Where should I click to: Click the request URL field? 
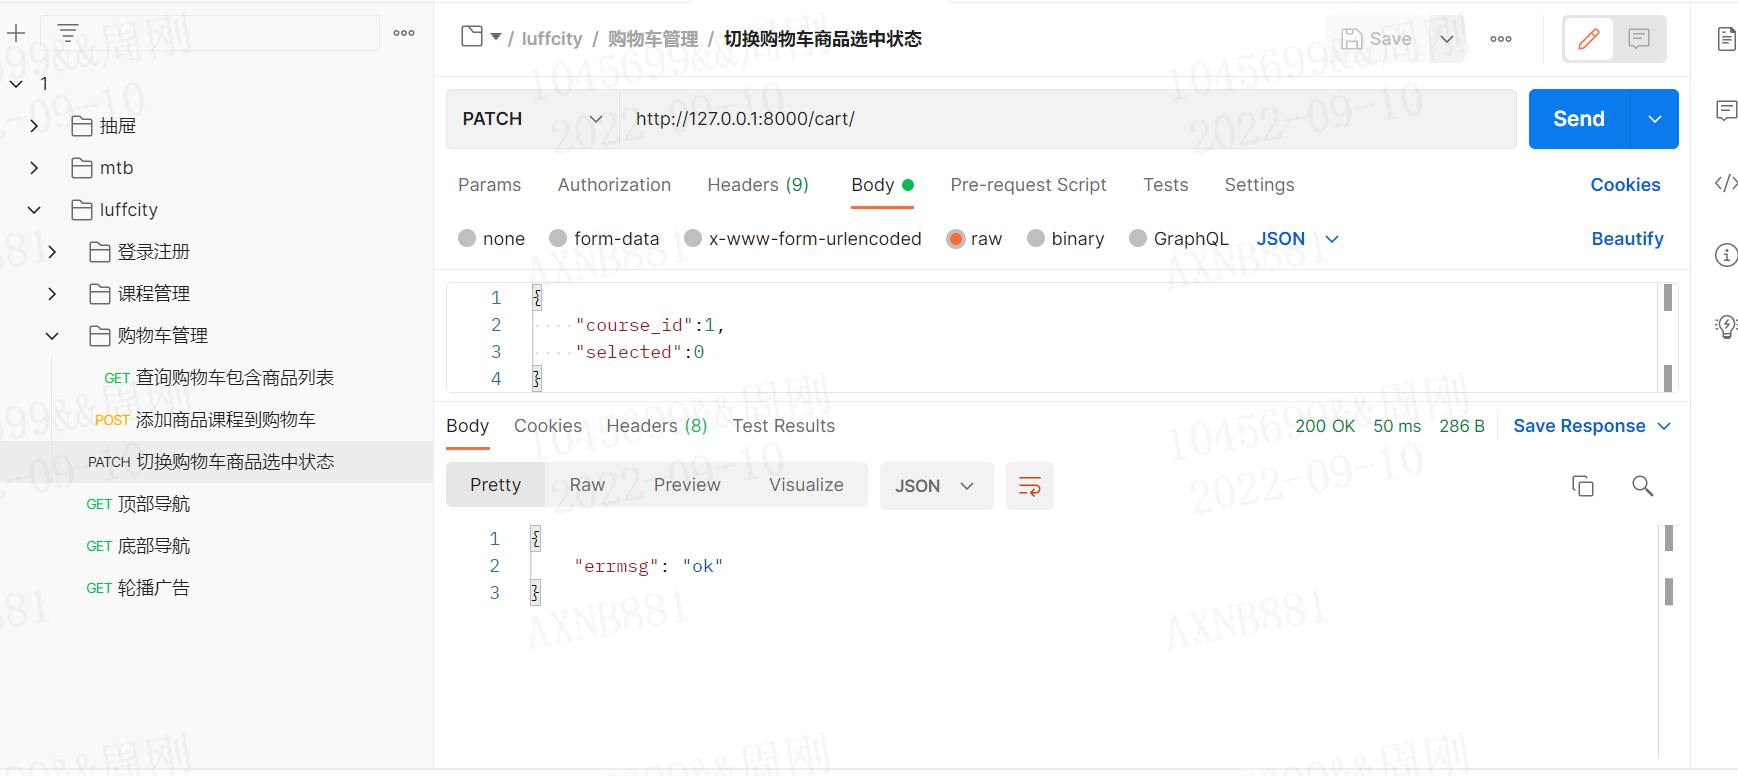(1068, 119)
